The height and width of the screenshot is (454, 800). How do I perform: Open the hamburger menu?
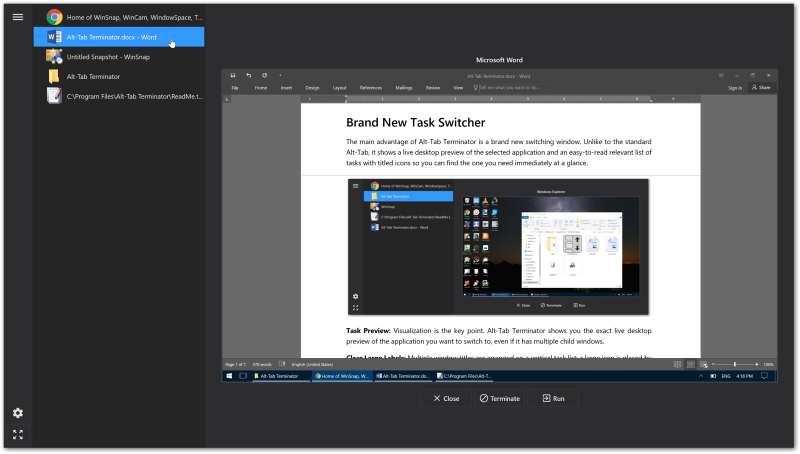17,17
